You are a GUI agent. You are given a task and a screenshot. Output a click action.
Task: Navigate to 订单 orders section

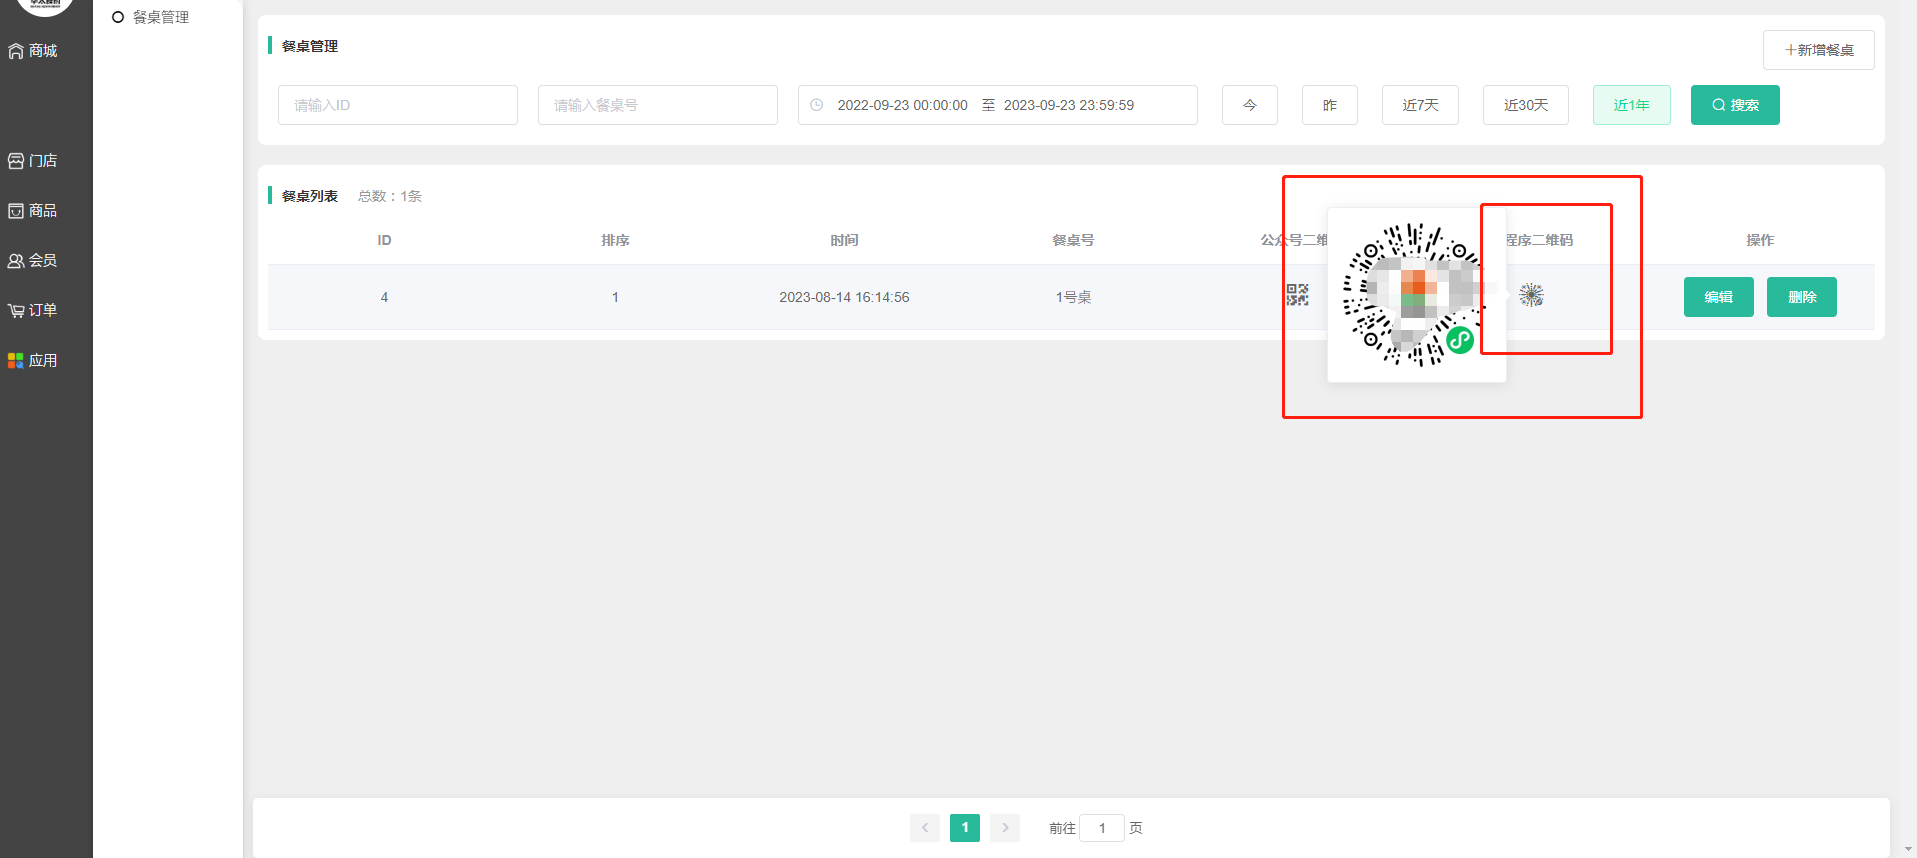(34, 311)
